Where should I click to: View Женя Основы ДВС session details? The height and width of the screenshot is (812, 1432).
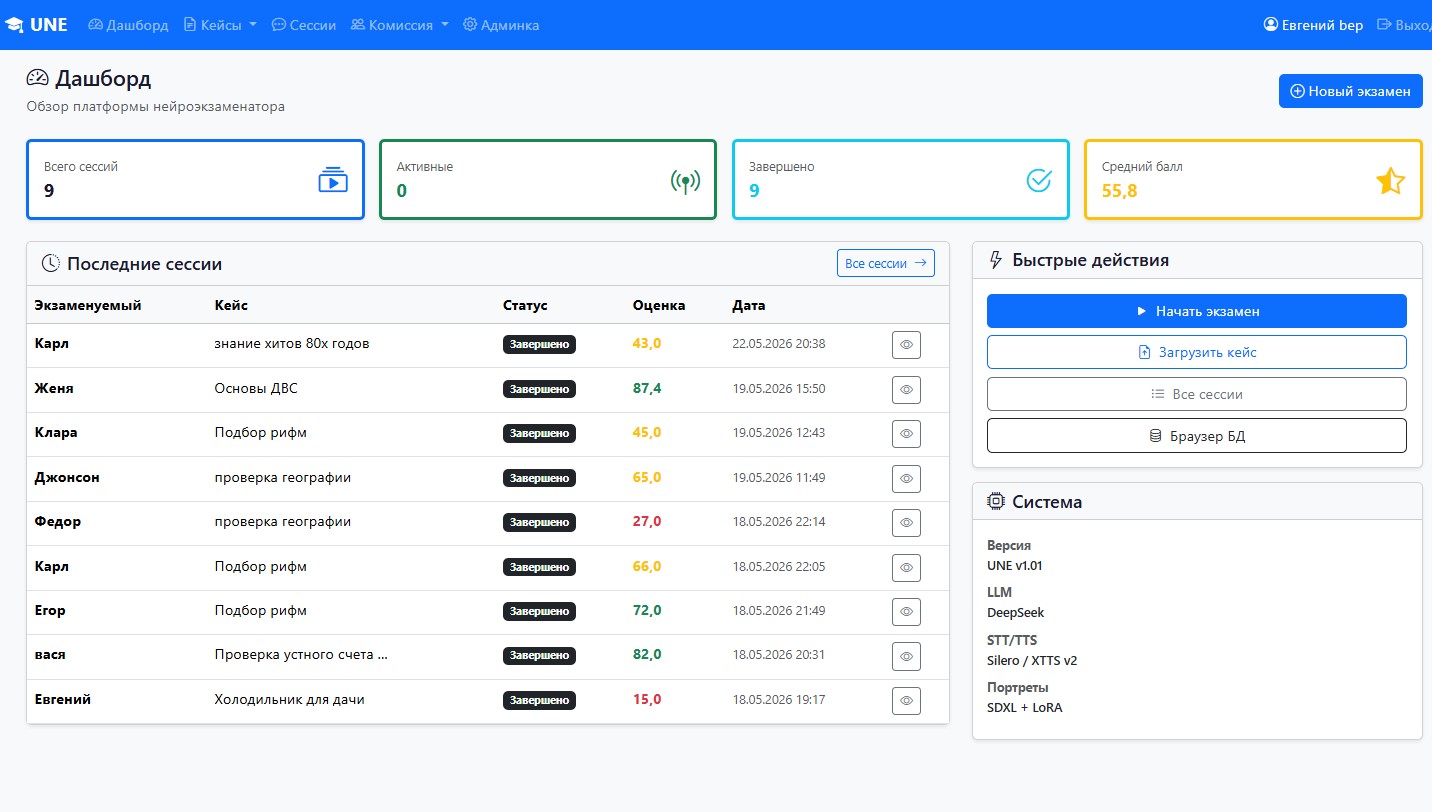[x=906, y=389]
